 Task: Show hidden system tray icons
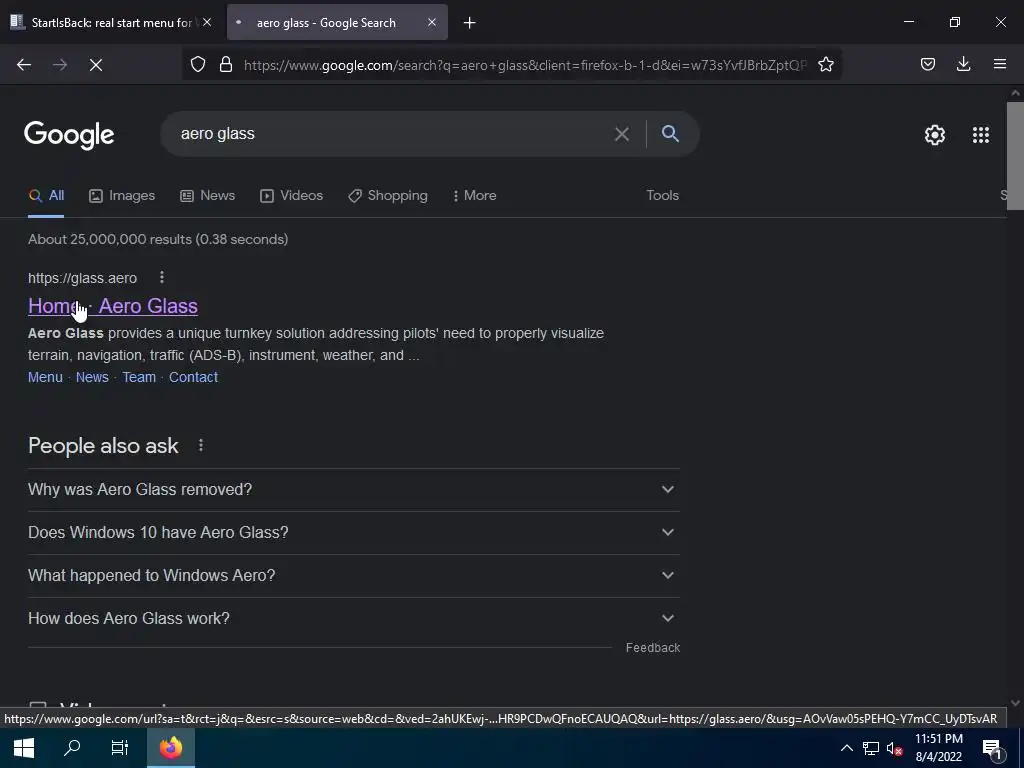[x=846, y=748]
